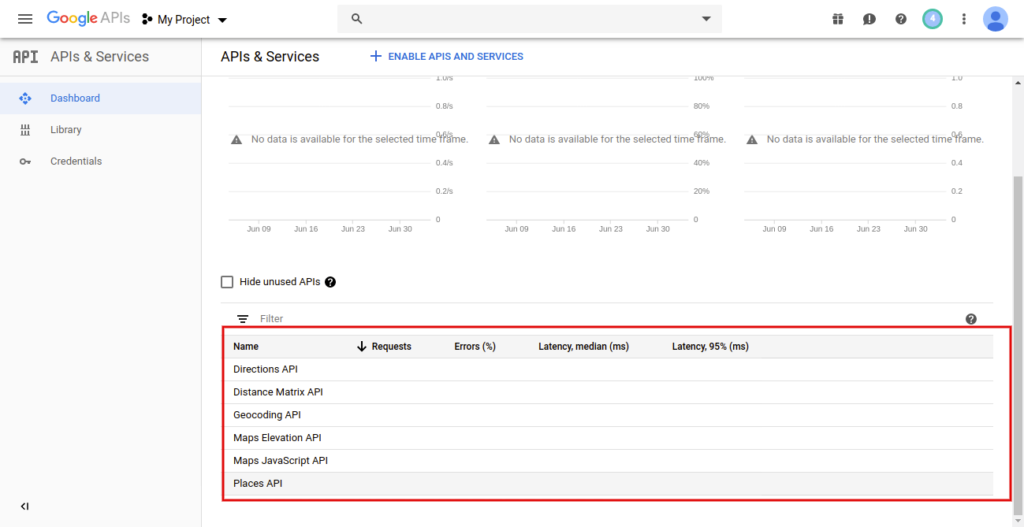Click the second chart's no-data warning icon
The height and width of the screenshot is (527, 1024).
[494, 140]
